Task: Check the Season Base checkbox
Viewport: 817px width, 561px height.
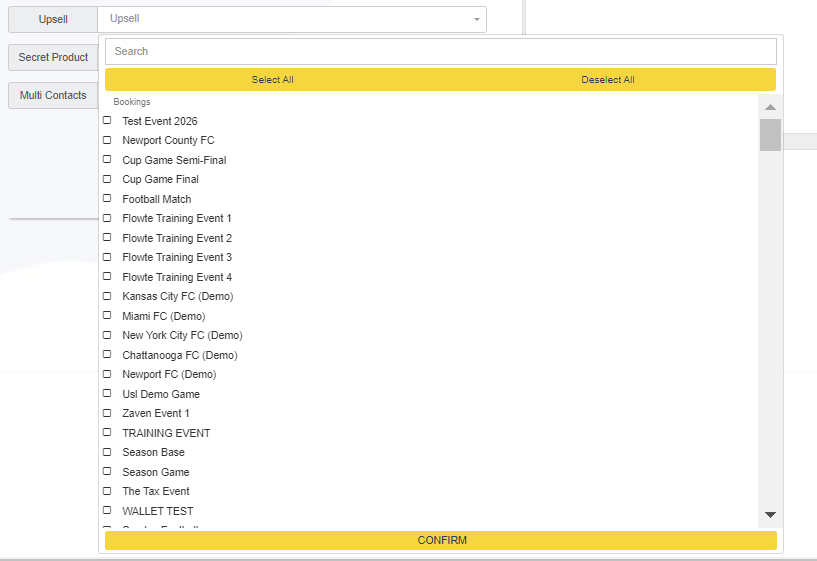Action: (x=107, y=452)
